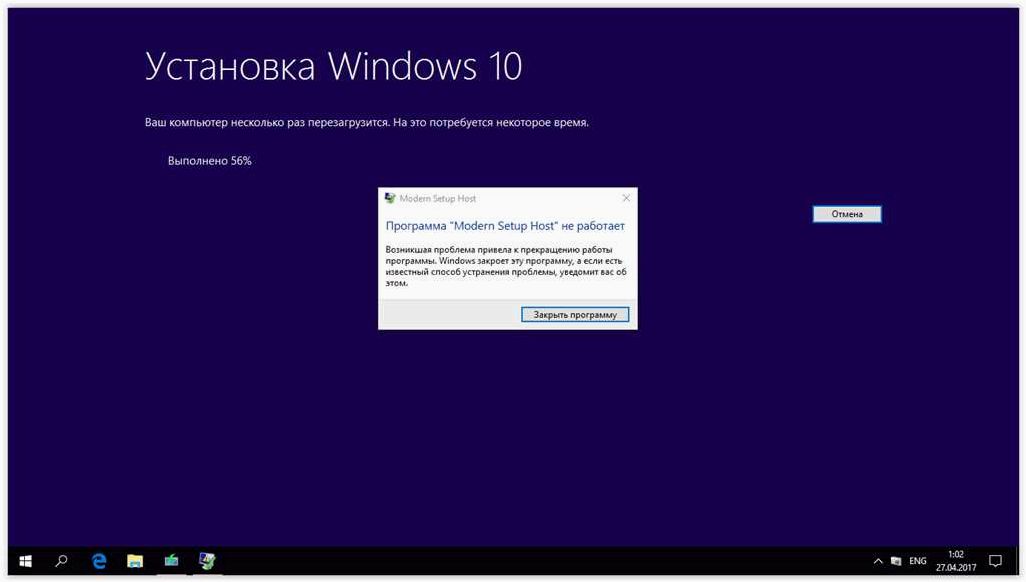This screenshot has width=1026, height=582.
Task: Click Modern Setup Host dialog title icon
Action: pos(390,198)
